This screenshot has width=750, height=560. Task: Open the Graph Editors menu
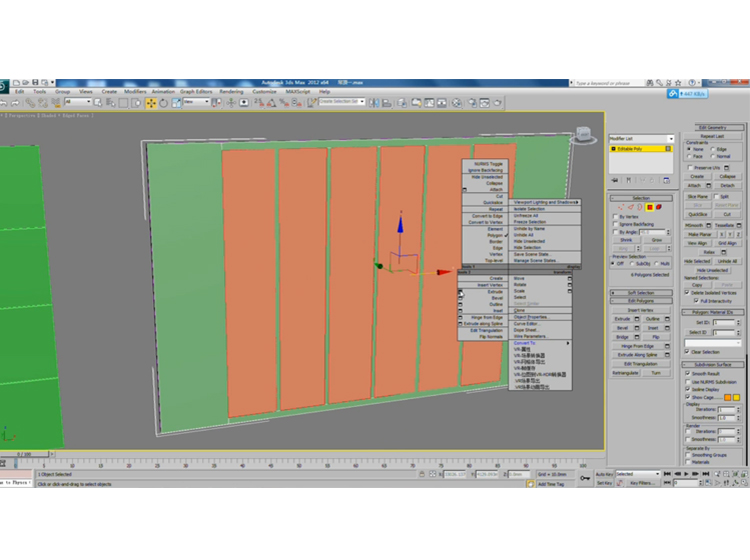click(196, 91)
